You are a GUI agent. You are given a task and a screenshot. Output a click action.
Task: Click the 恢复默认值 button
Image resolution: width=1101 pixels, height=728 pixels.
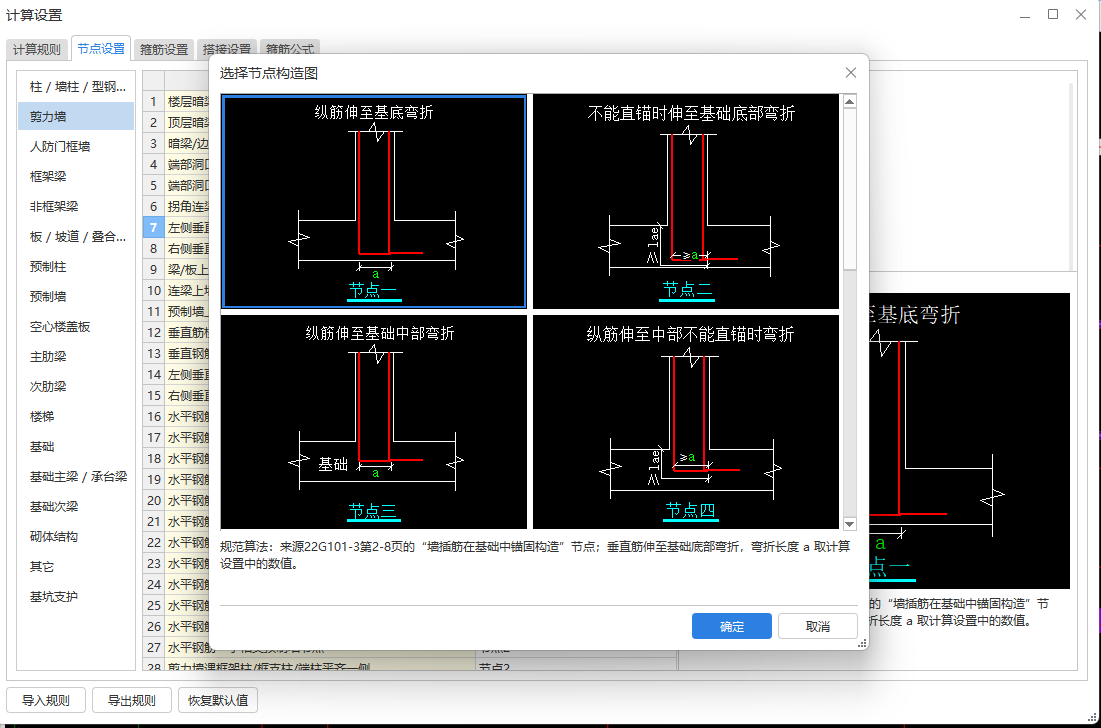tap(218, 700)
